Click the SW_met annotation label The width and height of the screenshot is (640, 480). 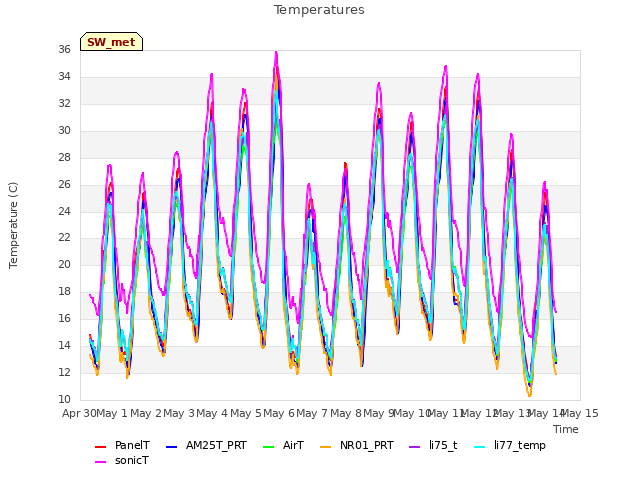tap(111, 42)
